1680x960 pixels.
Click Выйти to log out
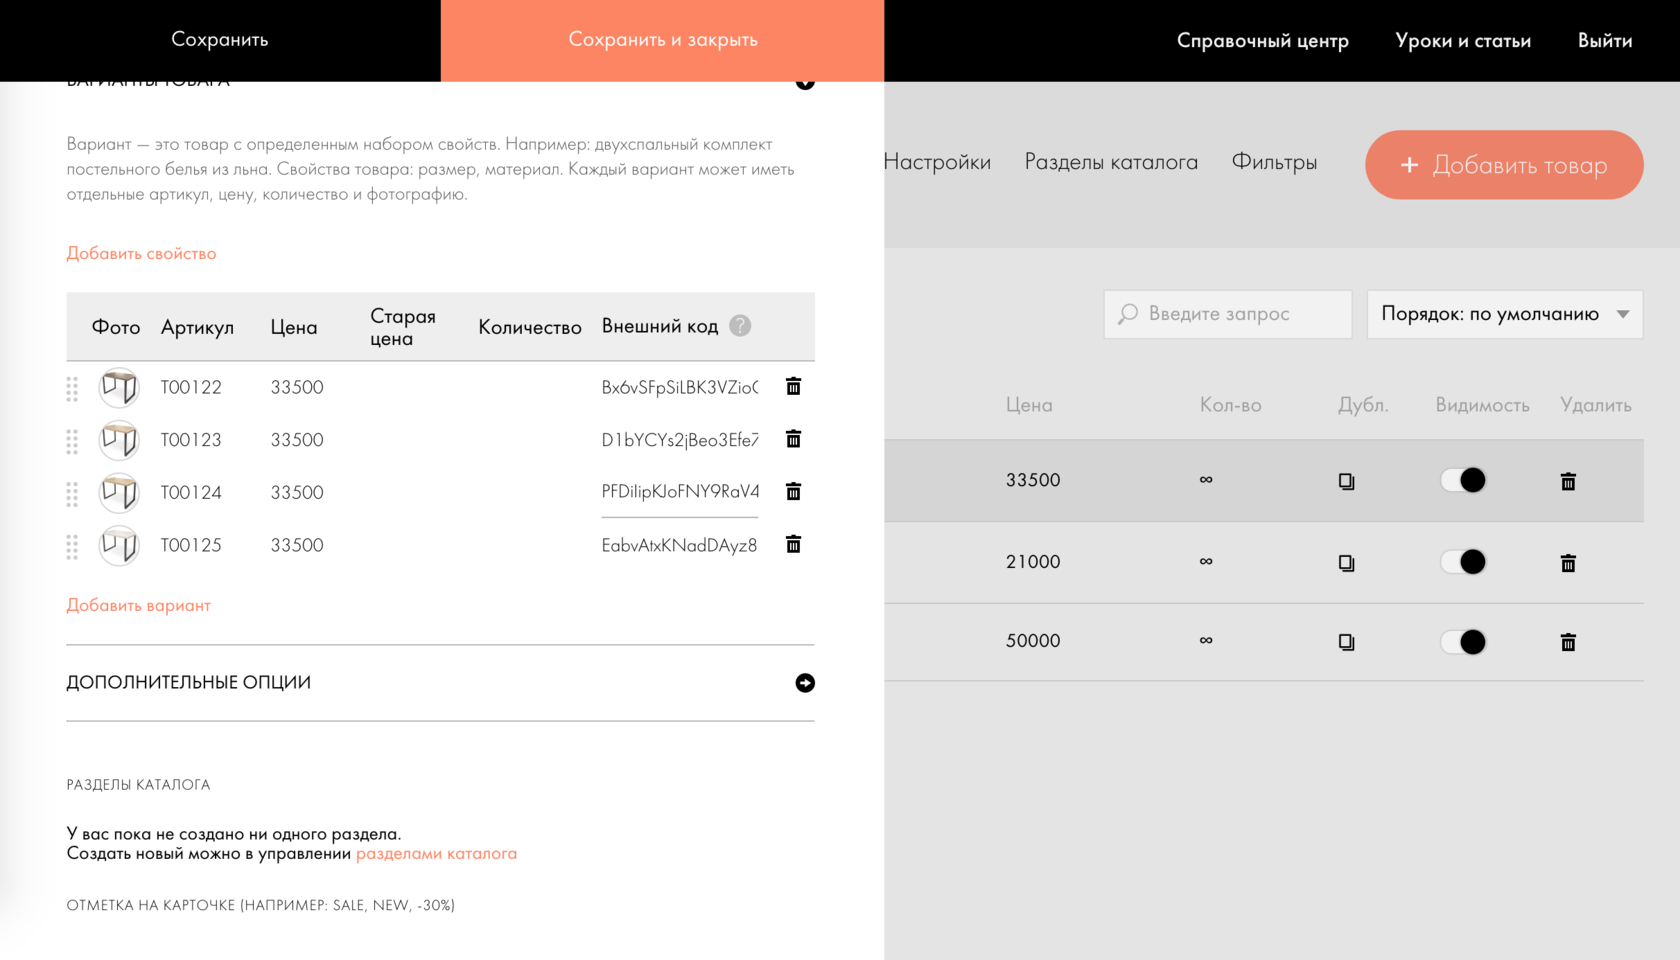pos(1605,41)
